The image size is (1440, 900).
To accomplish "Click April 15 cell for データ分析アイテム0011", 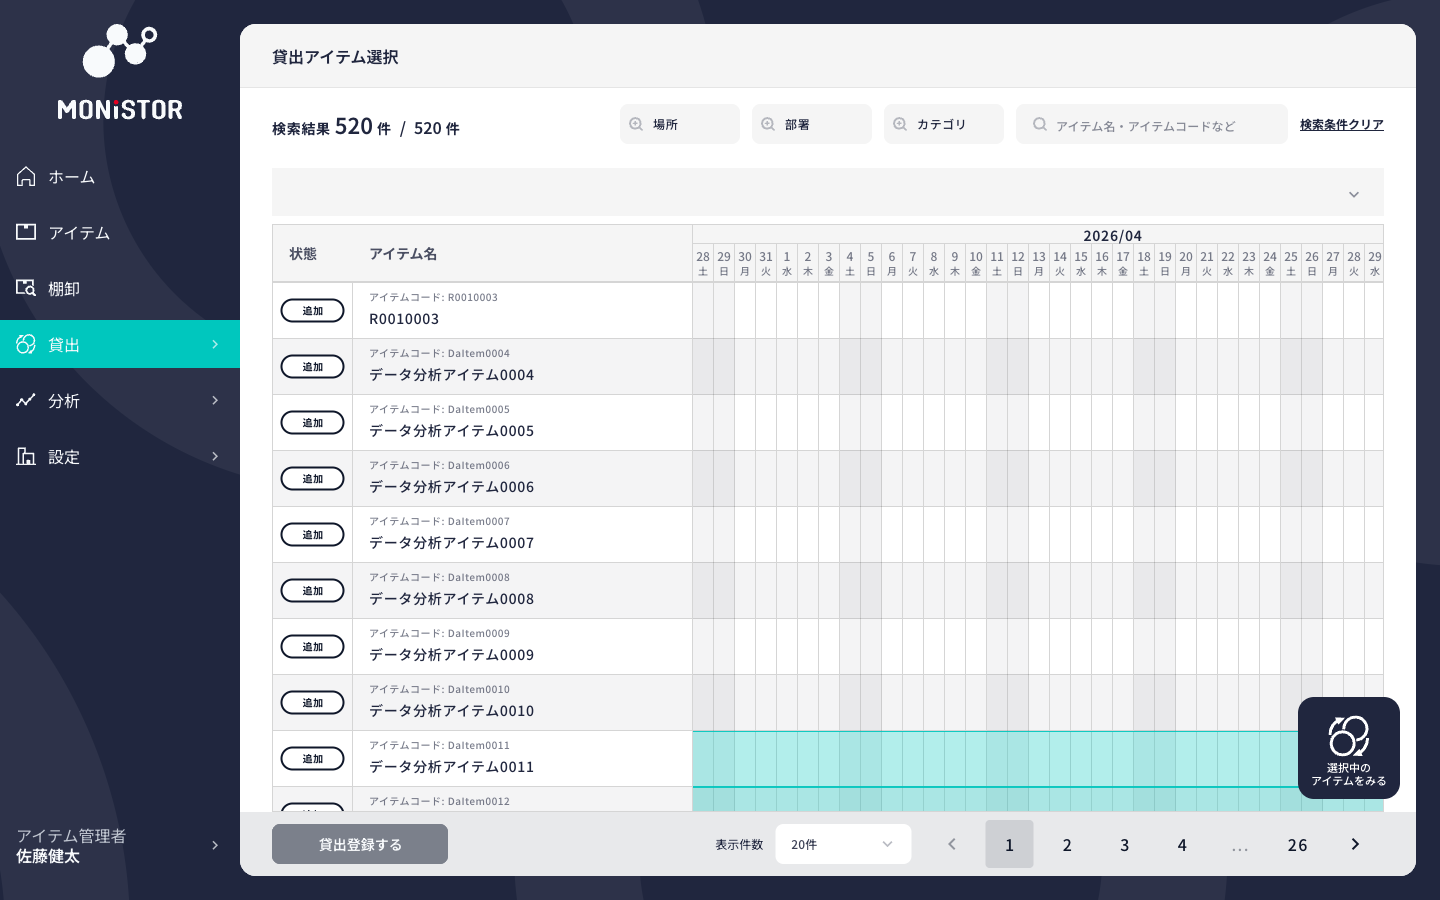I will coord(1081,759).
